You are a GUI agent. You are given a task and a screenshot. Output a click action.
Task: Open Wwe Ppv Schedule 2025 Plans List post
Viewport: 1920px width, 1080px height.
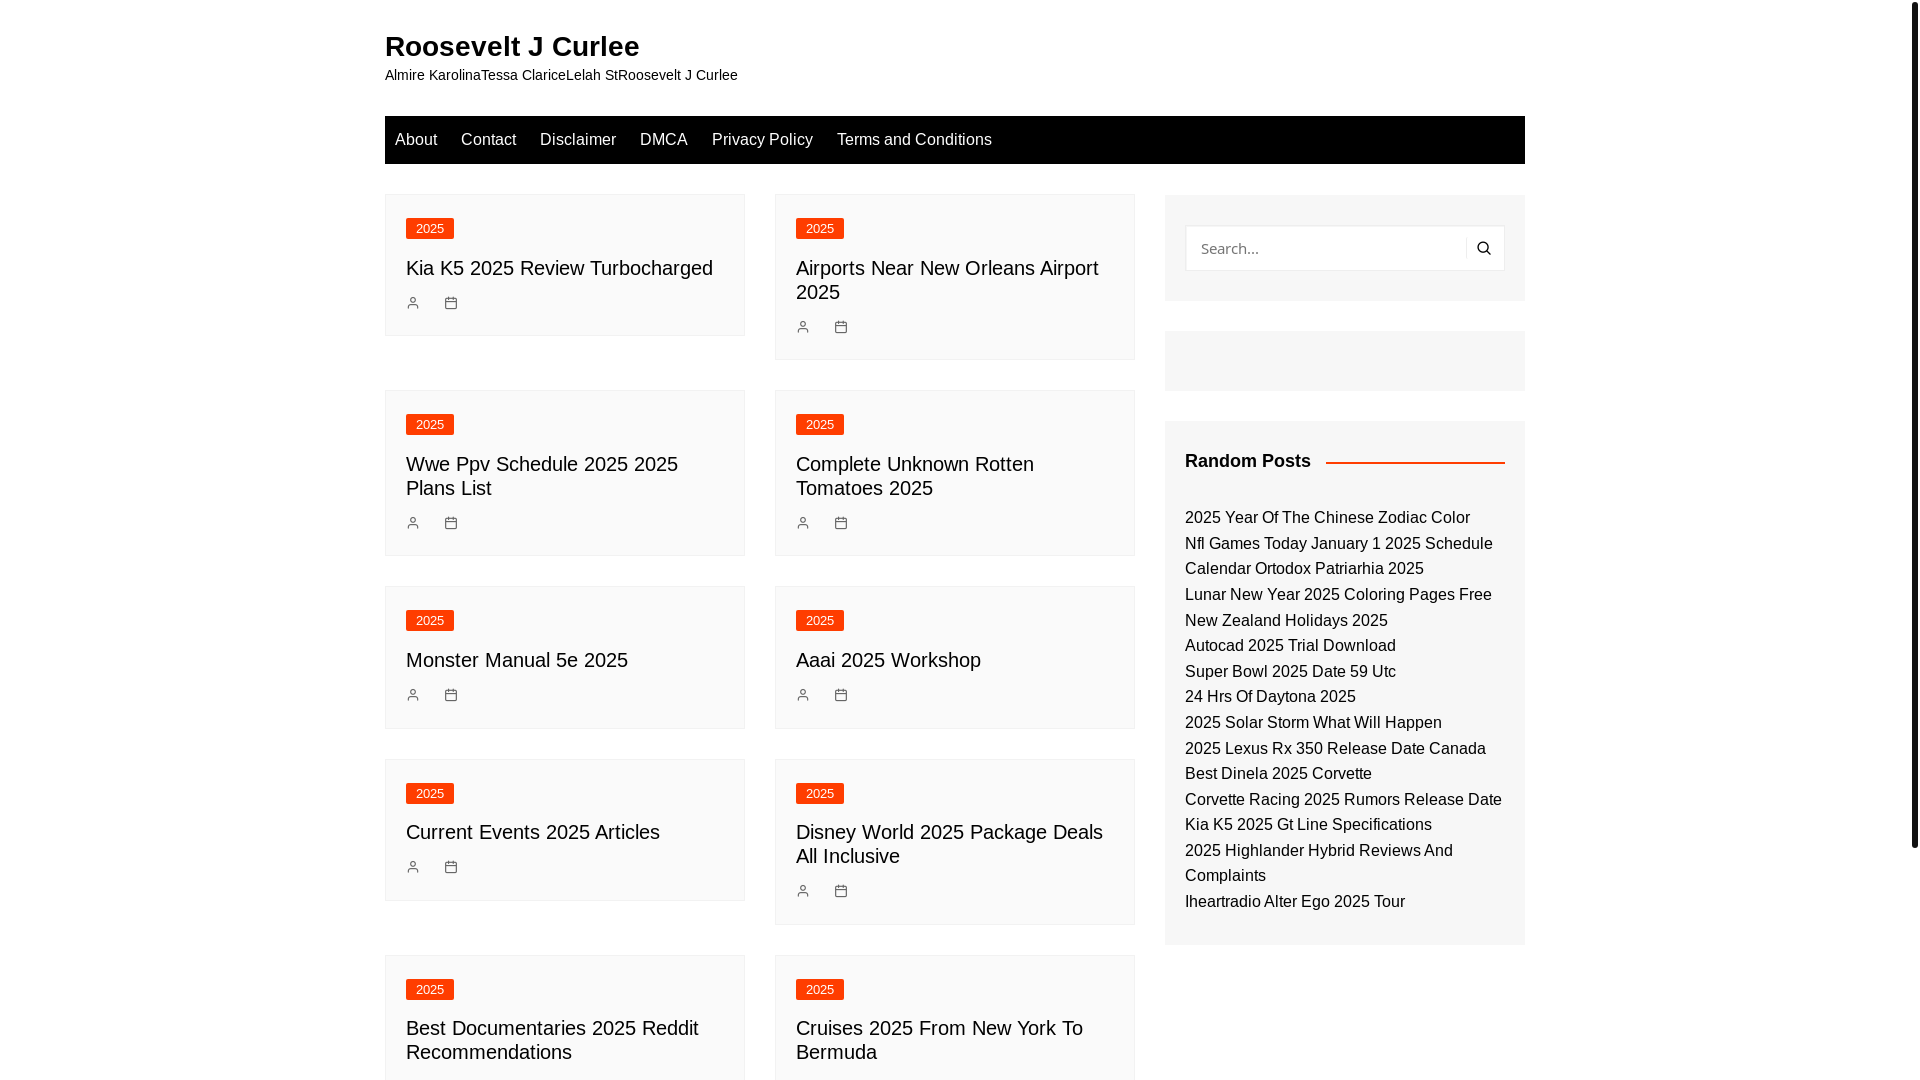click(542, 476)
